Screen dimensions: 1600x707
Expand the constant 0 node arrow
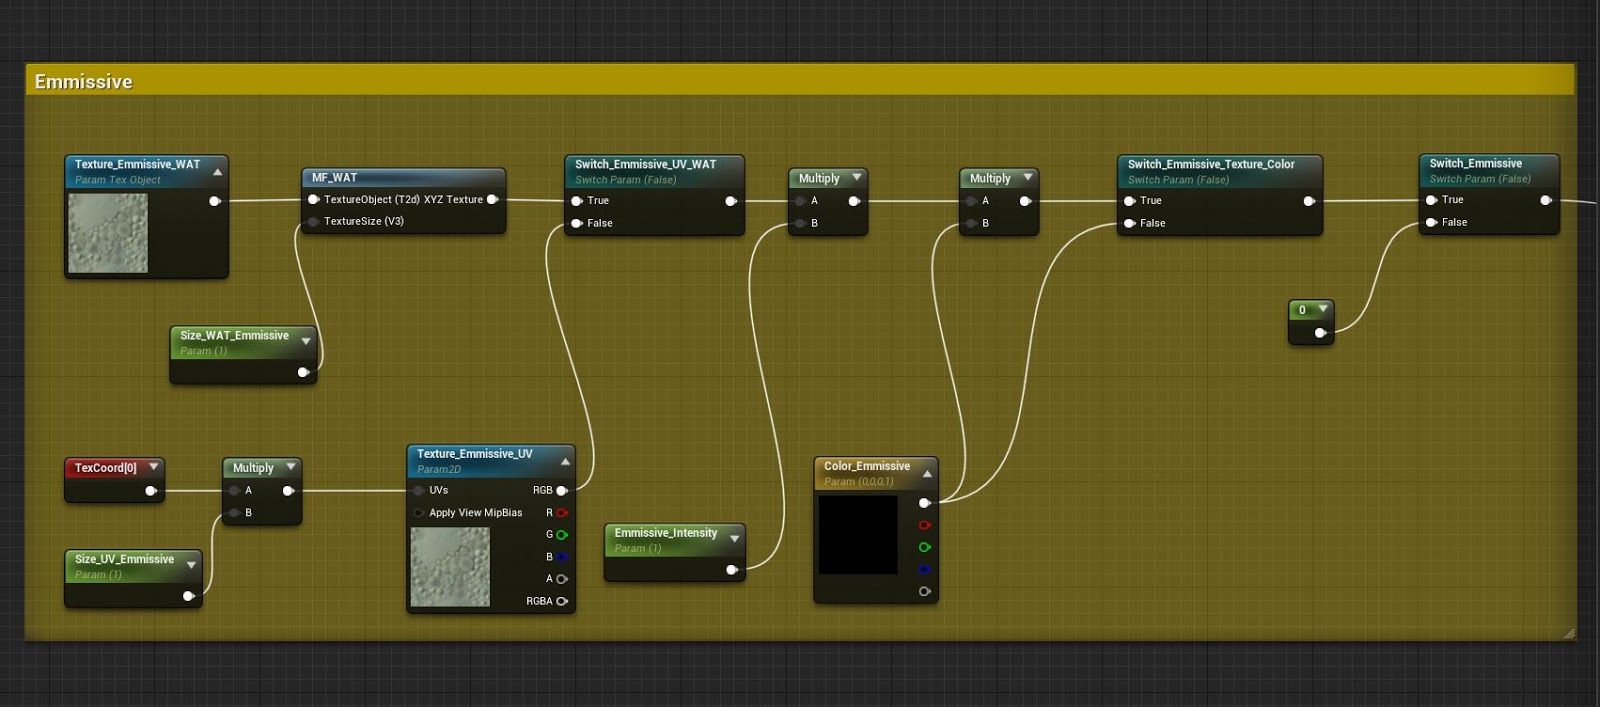click(1323, 309)
